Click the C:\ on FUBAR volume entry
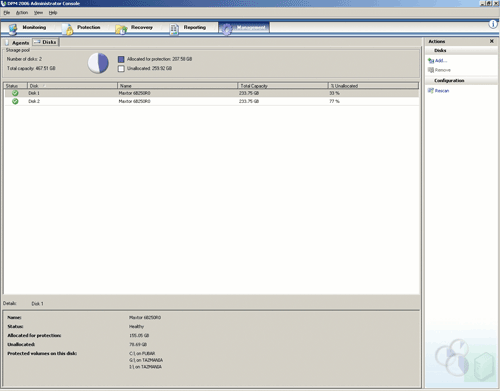 point(142,353)
